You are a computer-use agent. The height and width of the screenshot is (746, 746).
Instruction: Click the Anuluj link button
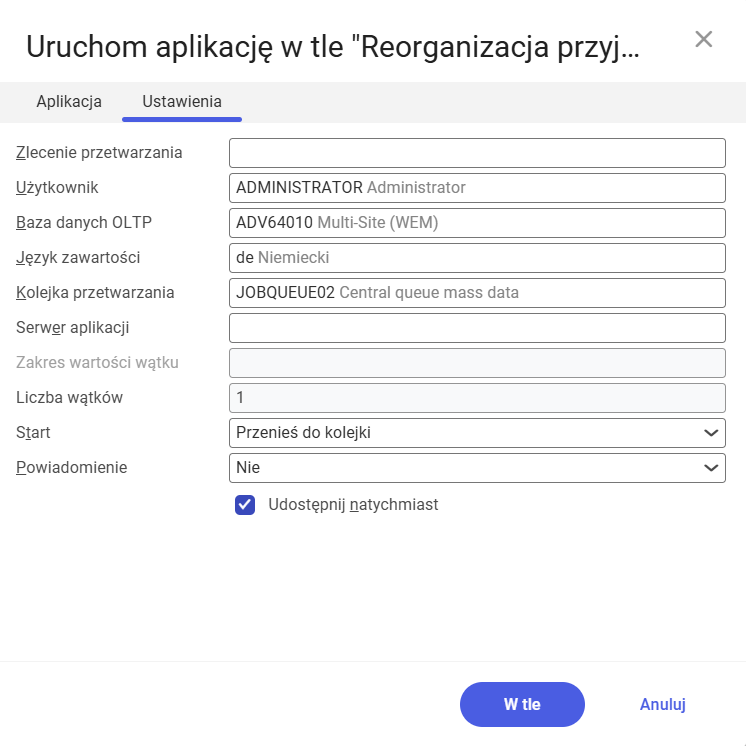coord(662,704)
